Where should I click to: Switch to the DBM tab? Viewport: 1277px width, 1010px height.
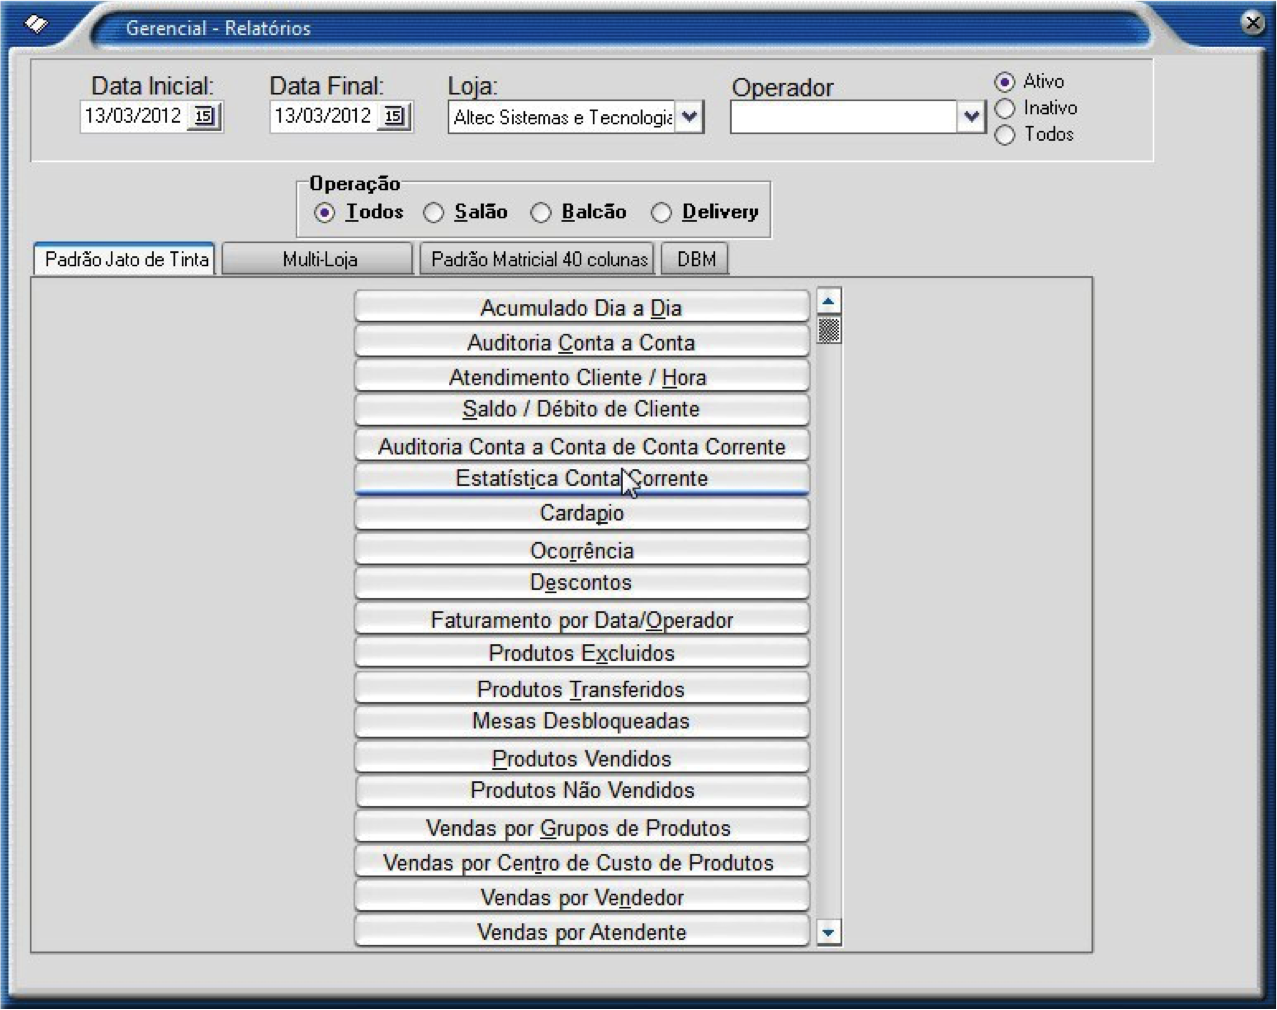pos(696,259)
